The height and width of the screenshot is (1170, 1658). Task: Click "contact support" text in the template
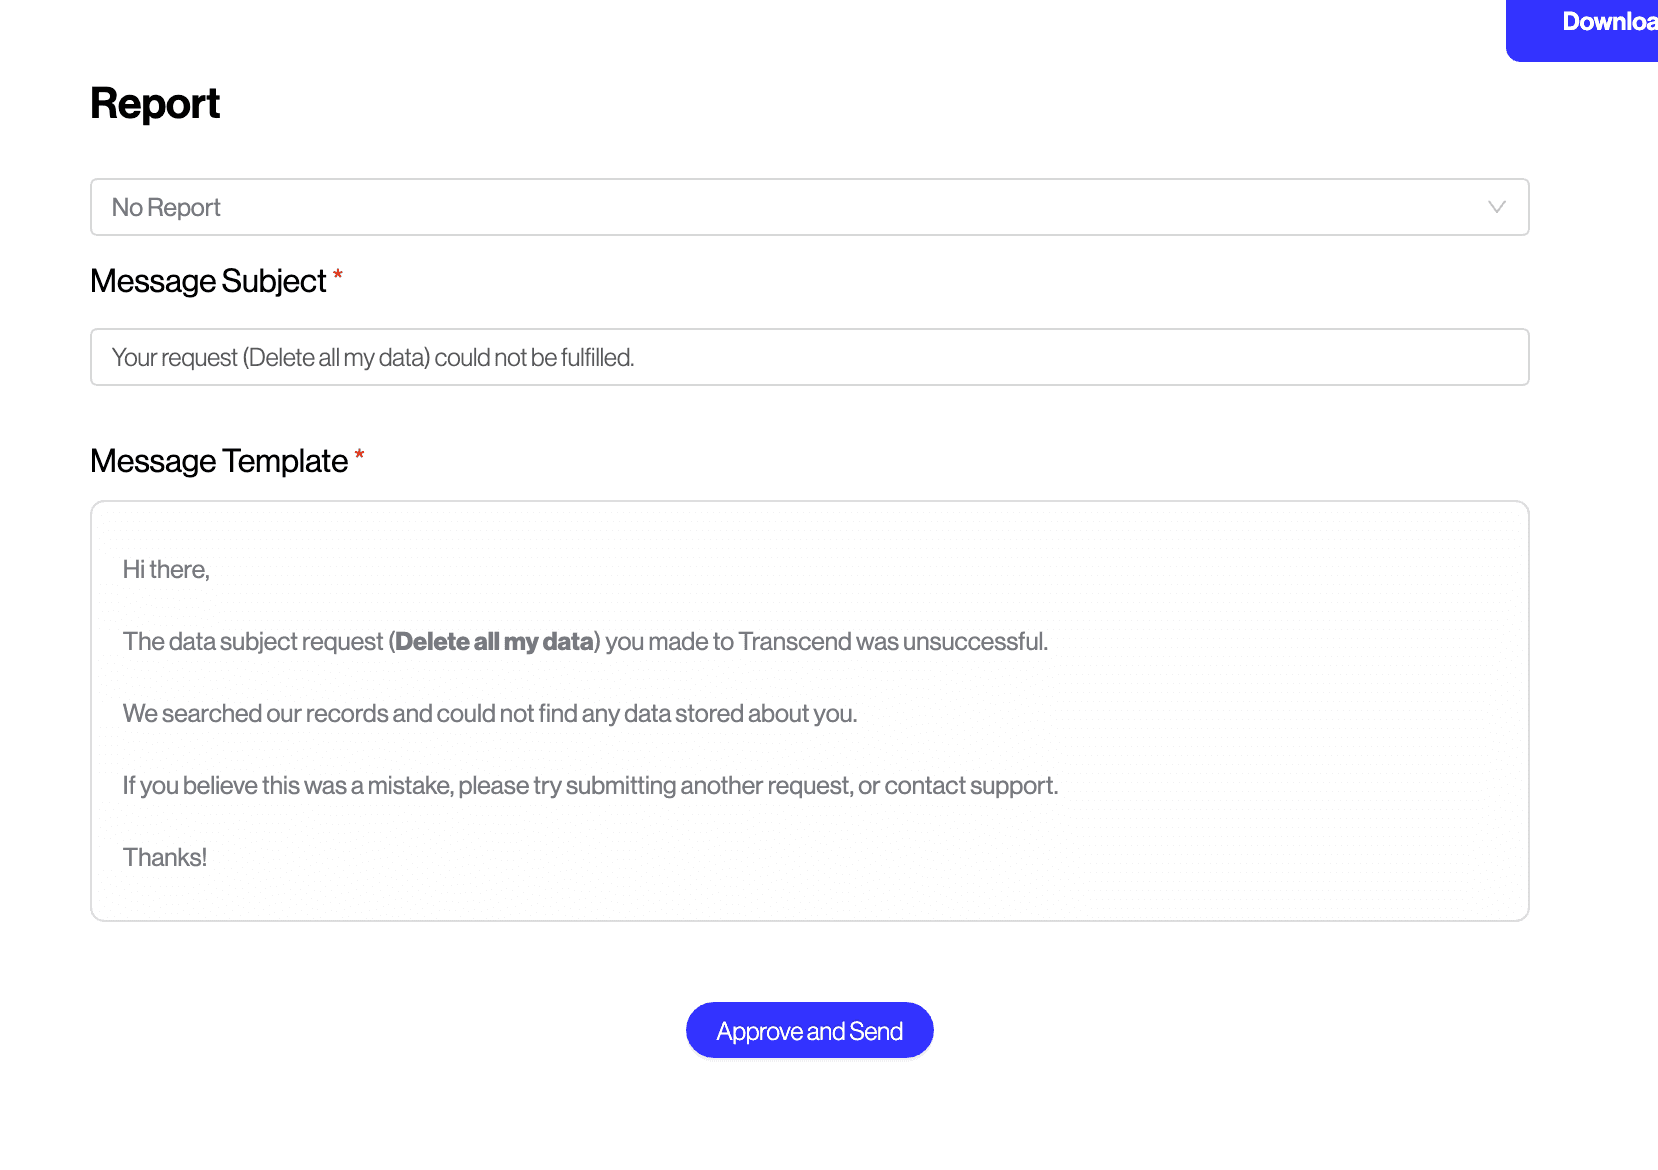pos(970,786)
